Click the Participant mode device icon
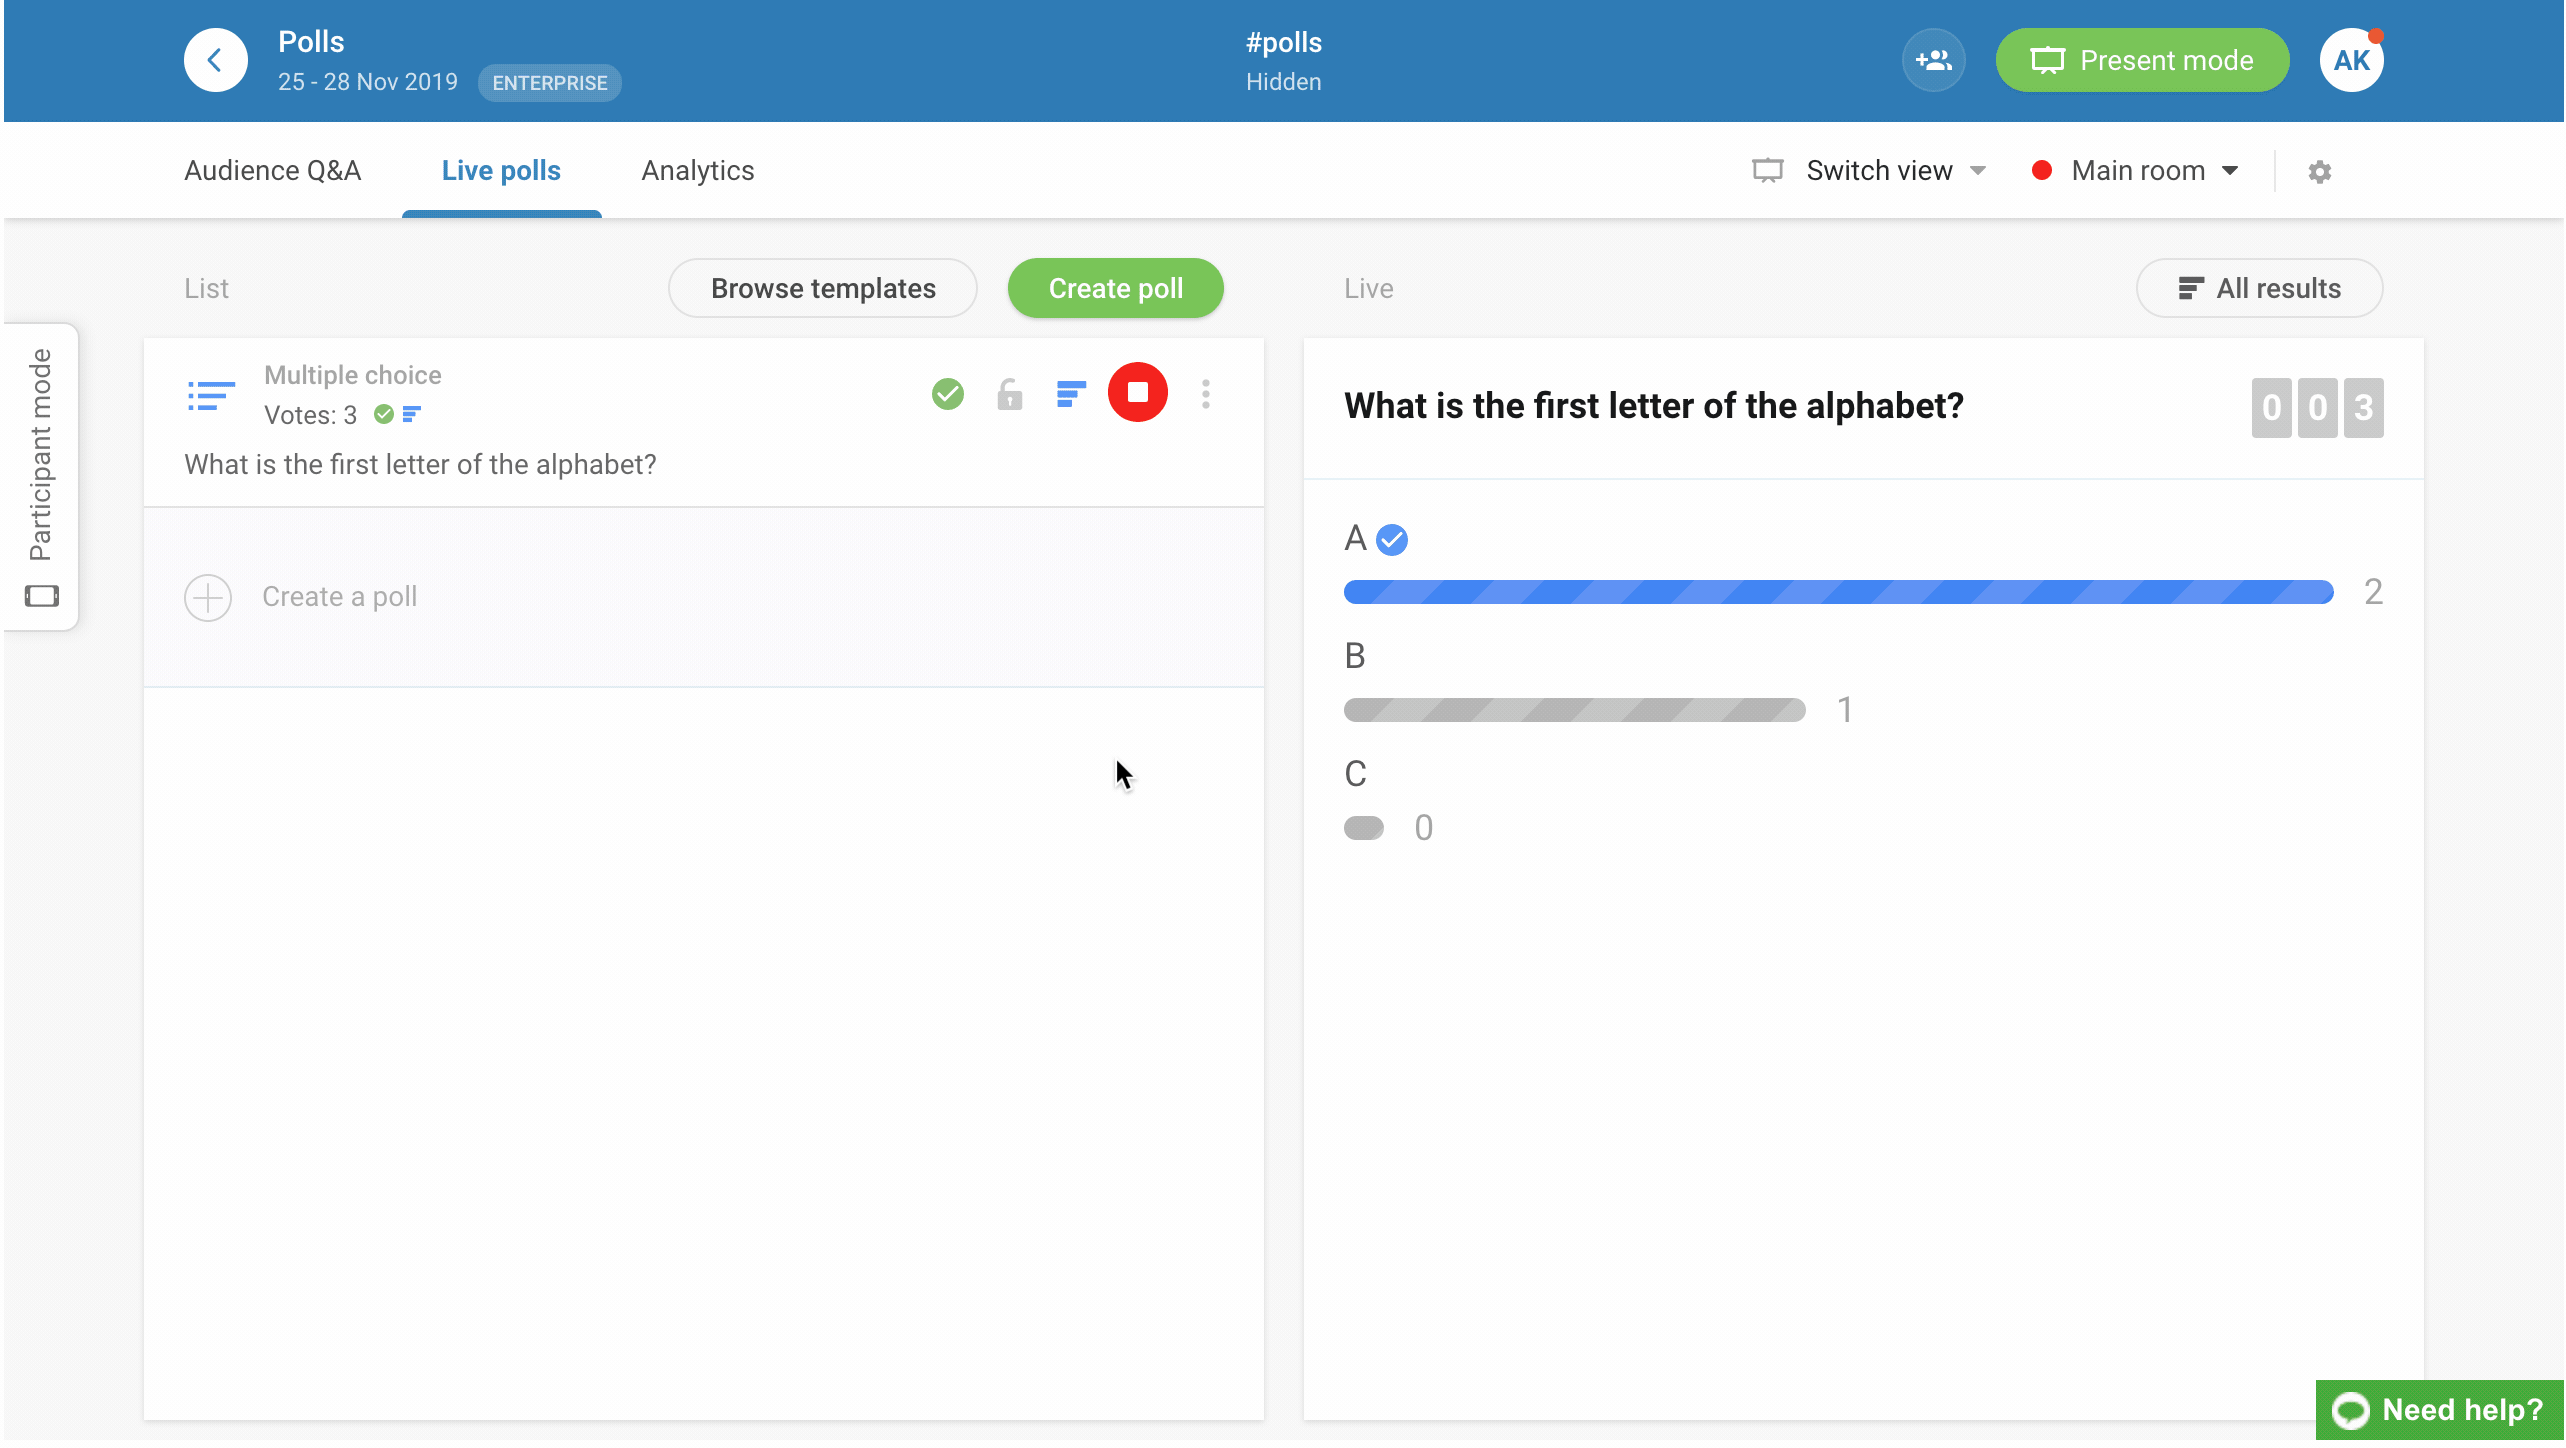The height and width of the screenshot is (1448, 2566). click(x=41, y=596)
